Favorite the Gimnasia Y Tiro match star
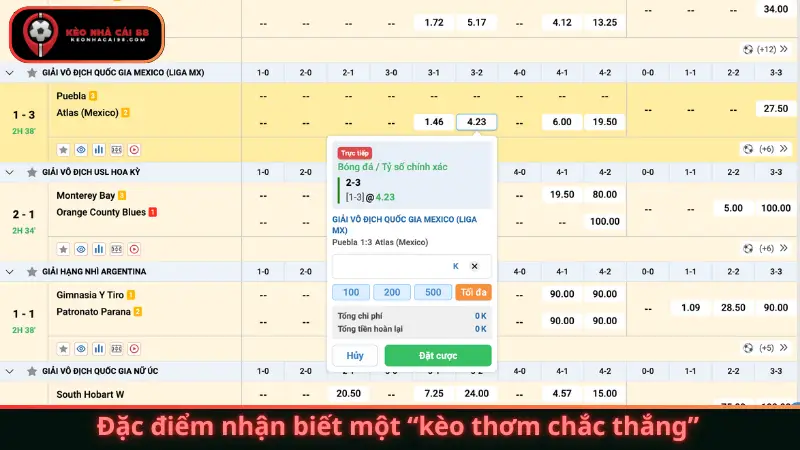The height and width of the screenshot is (450, 800). pyautogui.click(x=63, y=349)
